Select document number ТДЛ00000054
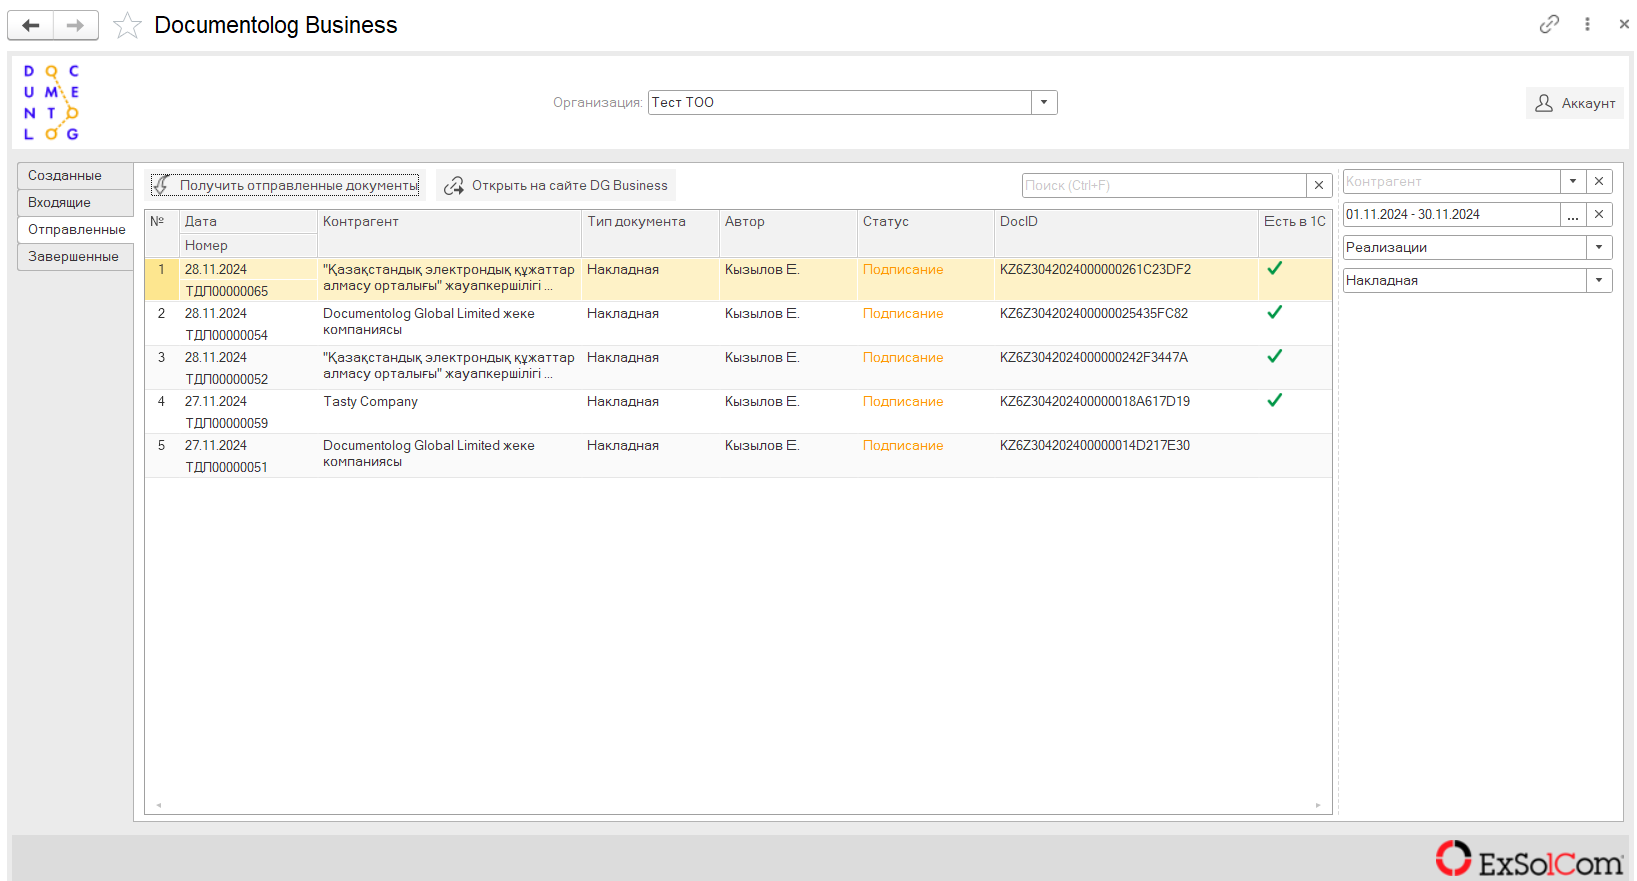This screenshot has height=881, width=1637. pos(227,335)
